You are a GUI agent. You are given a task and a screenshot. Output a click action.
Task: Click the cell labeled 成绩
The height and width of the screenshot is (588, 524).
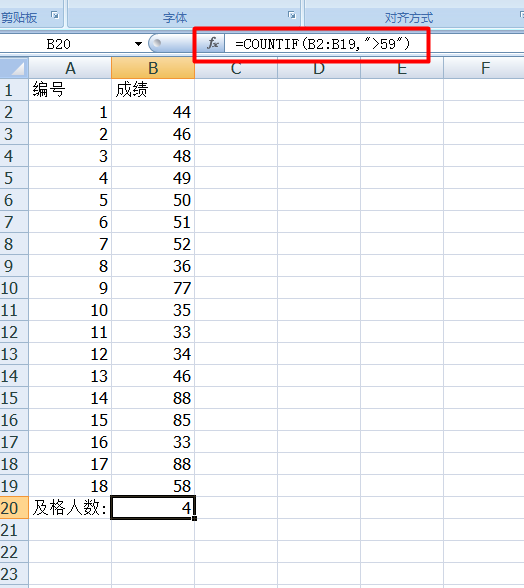tap(153, 90)
